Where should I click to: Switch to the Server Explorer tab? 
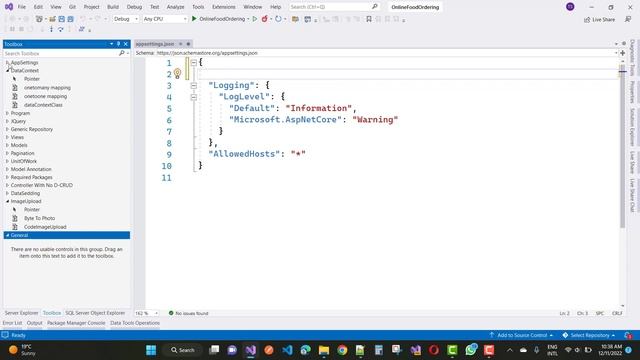21,313
